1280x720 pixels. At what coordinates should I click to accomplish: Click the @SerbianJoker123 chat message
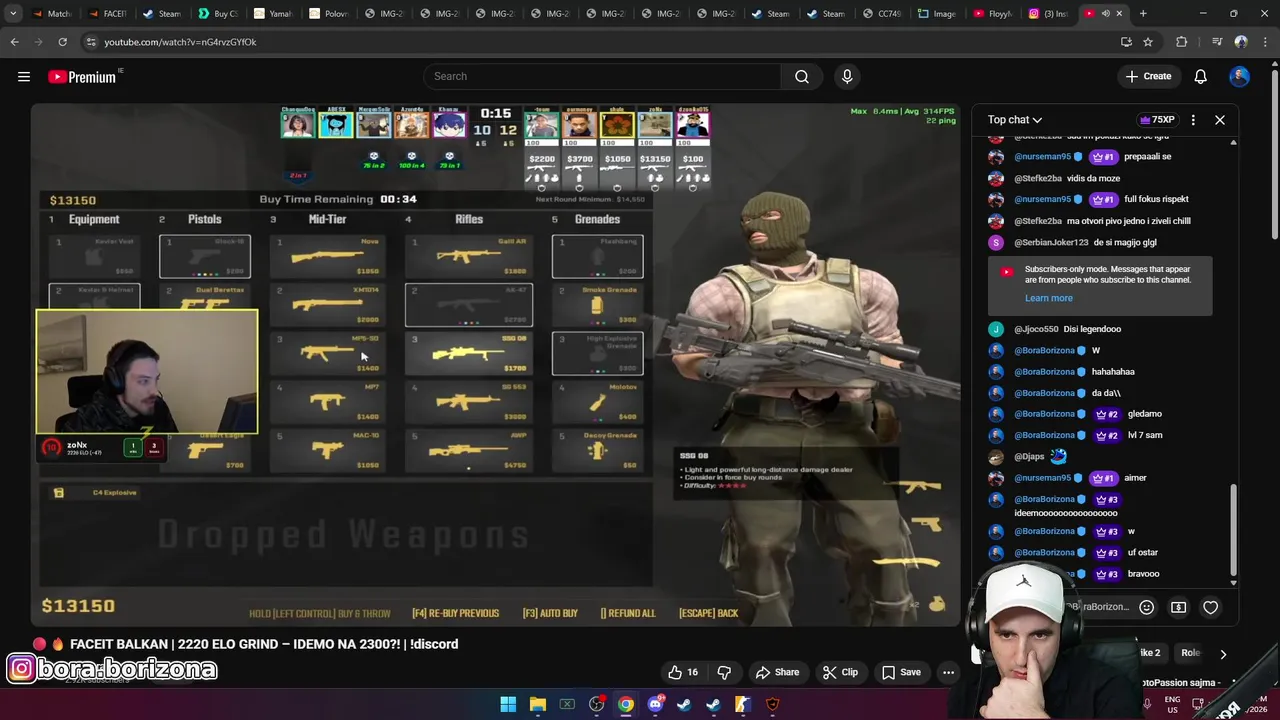(1123, 242)
